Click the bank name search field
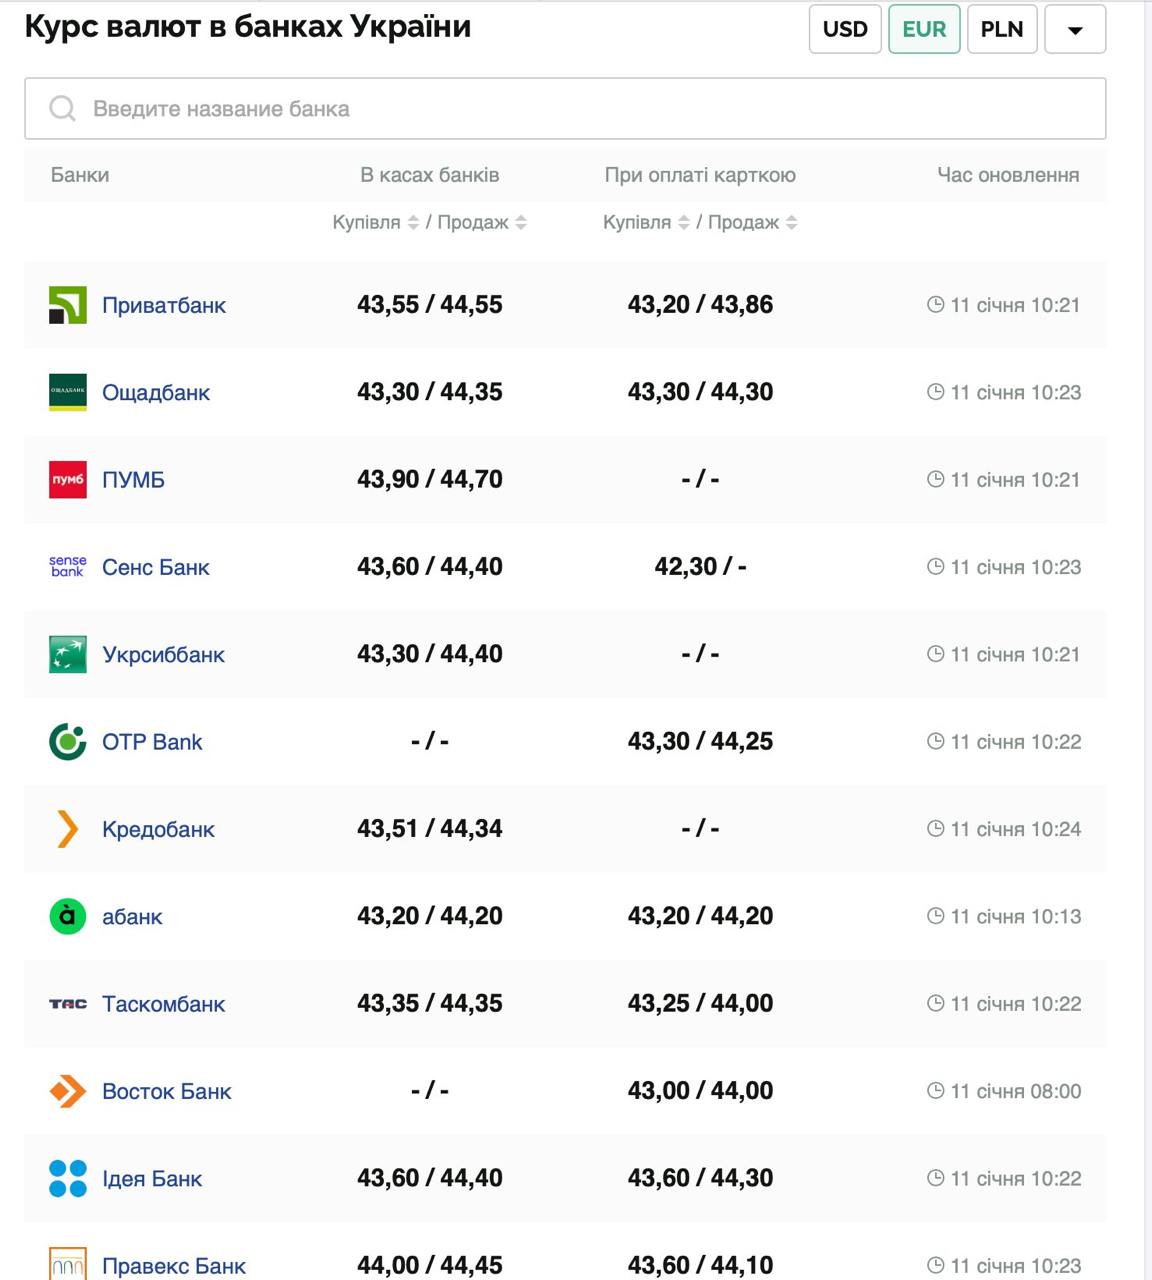 coord(565,108)
